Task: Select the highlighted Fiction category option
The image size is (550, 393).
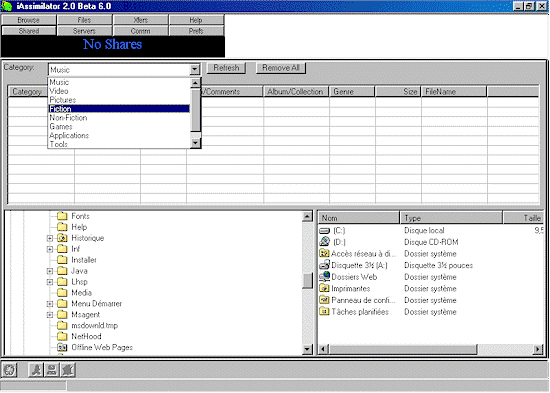Action: point(119,108)
